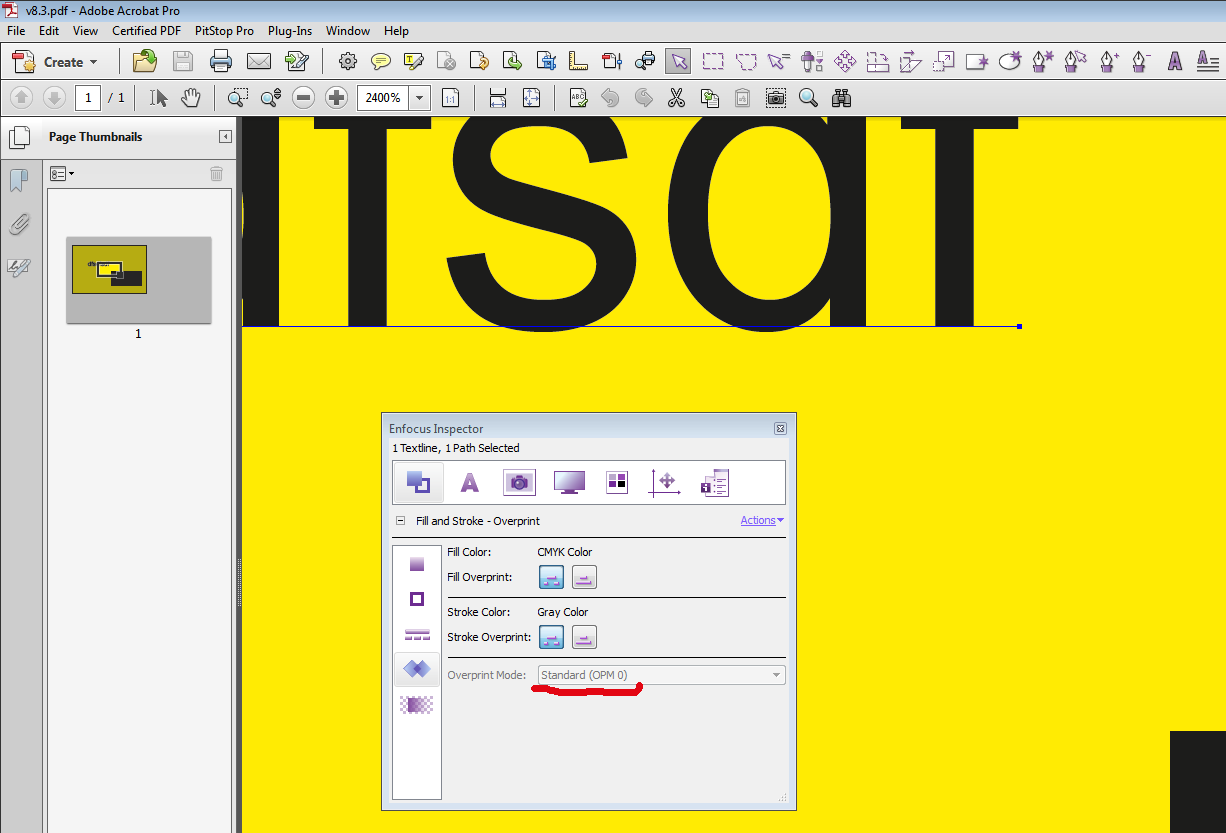Select the PitStop edit text line tool
Screen dimensions: 1226x833
coord(1175,62)
